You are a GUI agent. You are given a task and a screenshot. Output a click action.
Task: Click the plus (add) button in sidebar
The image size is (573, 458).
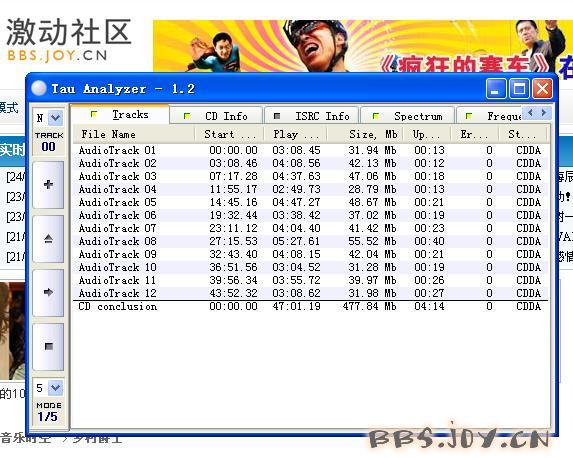click(x=48, y=185)
